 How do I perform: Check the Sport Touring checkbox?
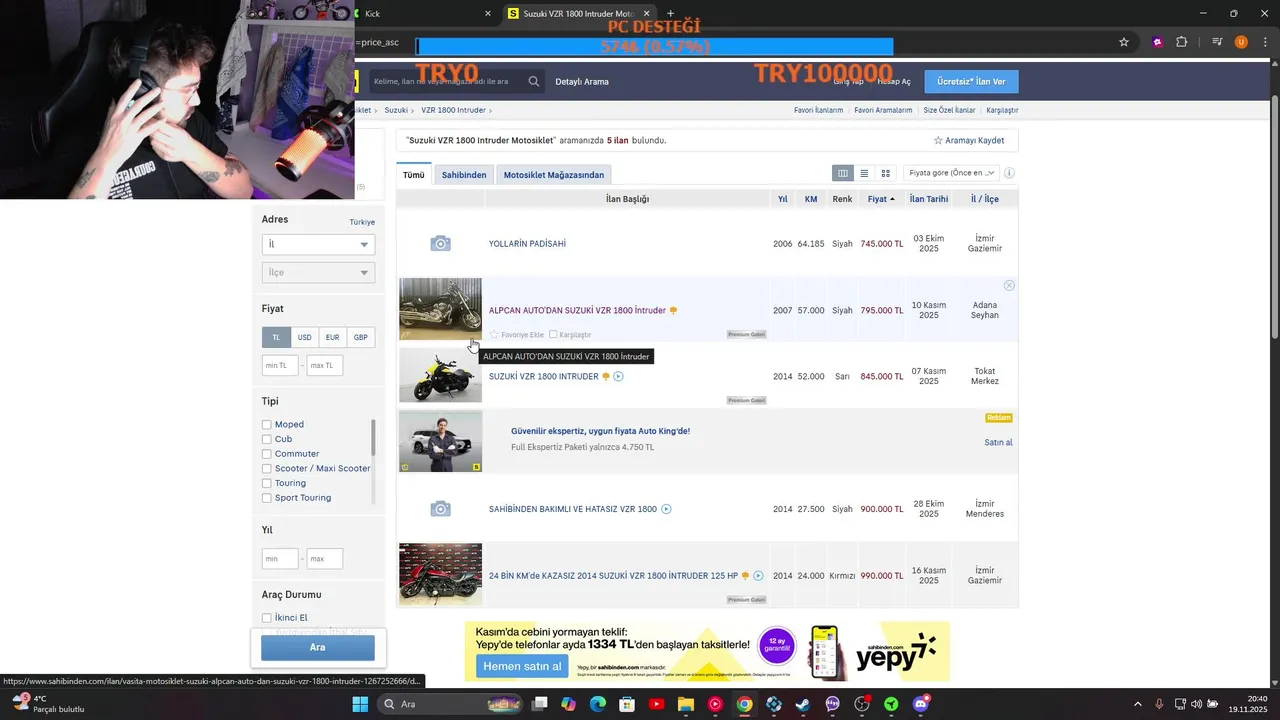[267, 498]
